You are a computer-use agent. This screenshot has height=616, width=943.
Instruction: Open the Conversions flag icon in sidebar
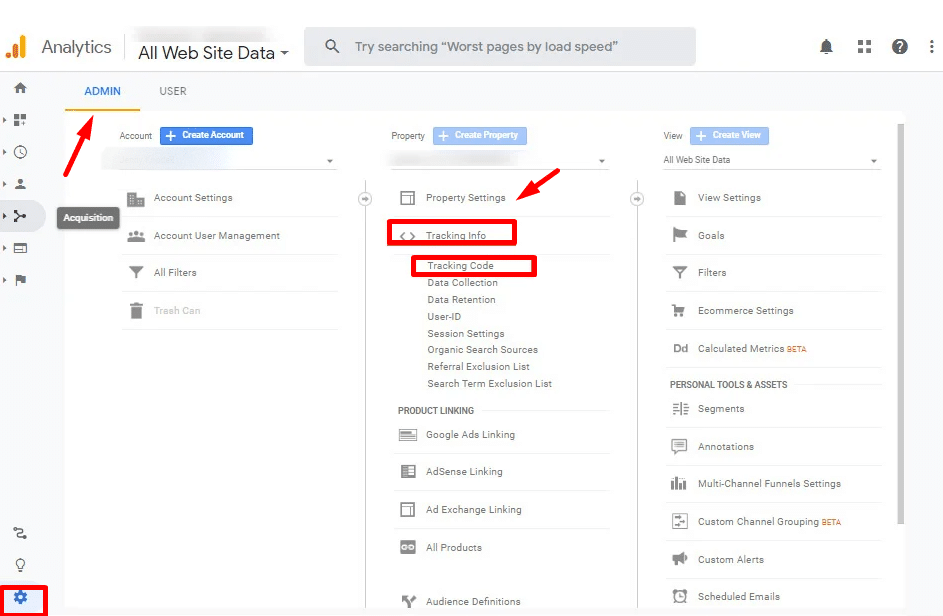pyautogui.click(x=20, y=280)
